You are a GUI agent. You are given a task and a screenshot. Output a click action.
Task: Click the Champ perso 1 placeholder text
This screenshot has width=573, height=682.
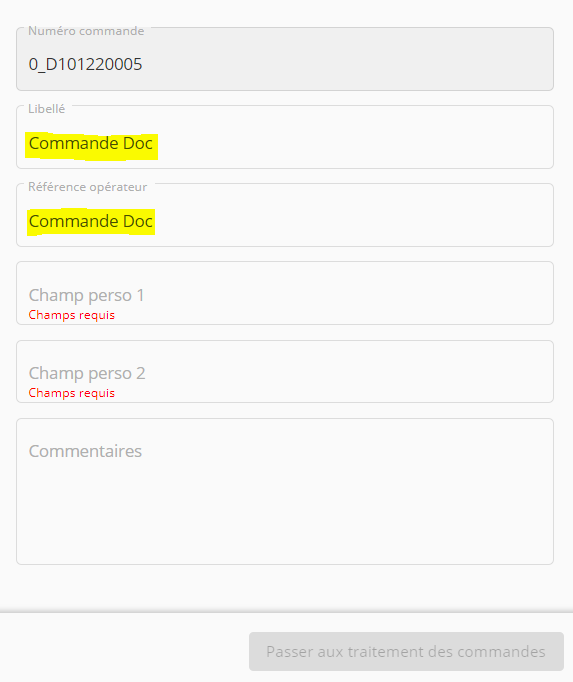click(x=86, y=295)
